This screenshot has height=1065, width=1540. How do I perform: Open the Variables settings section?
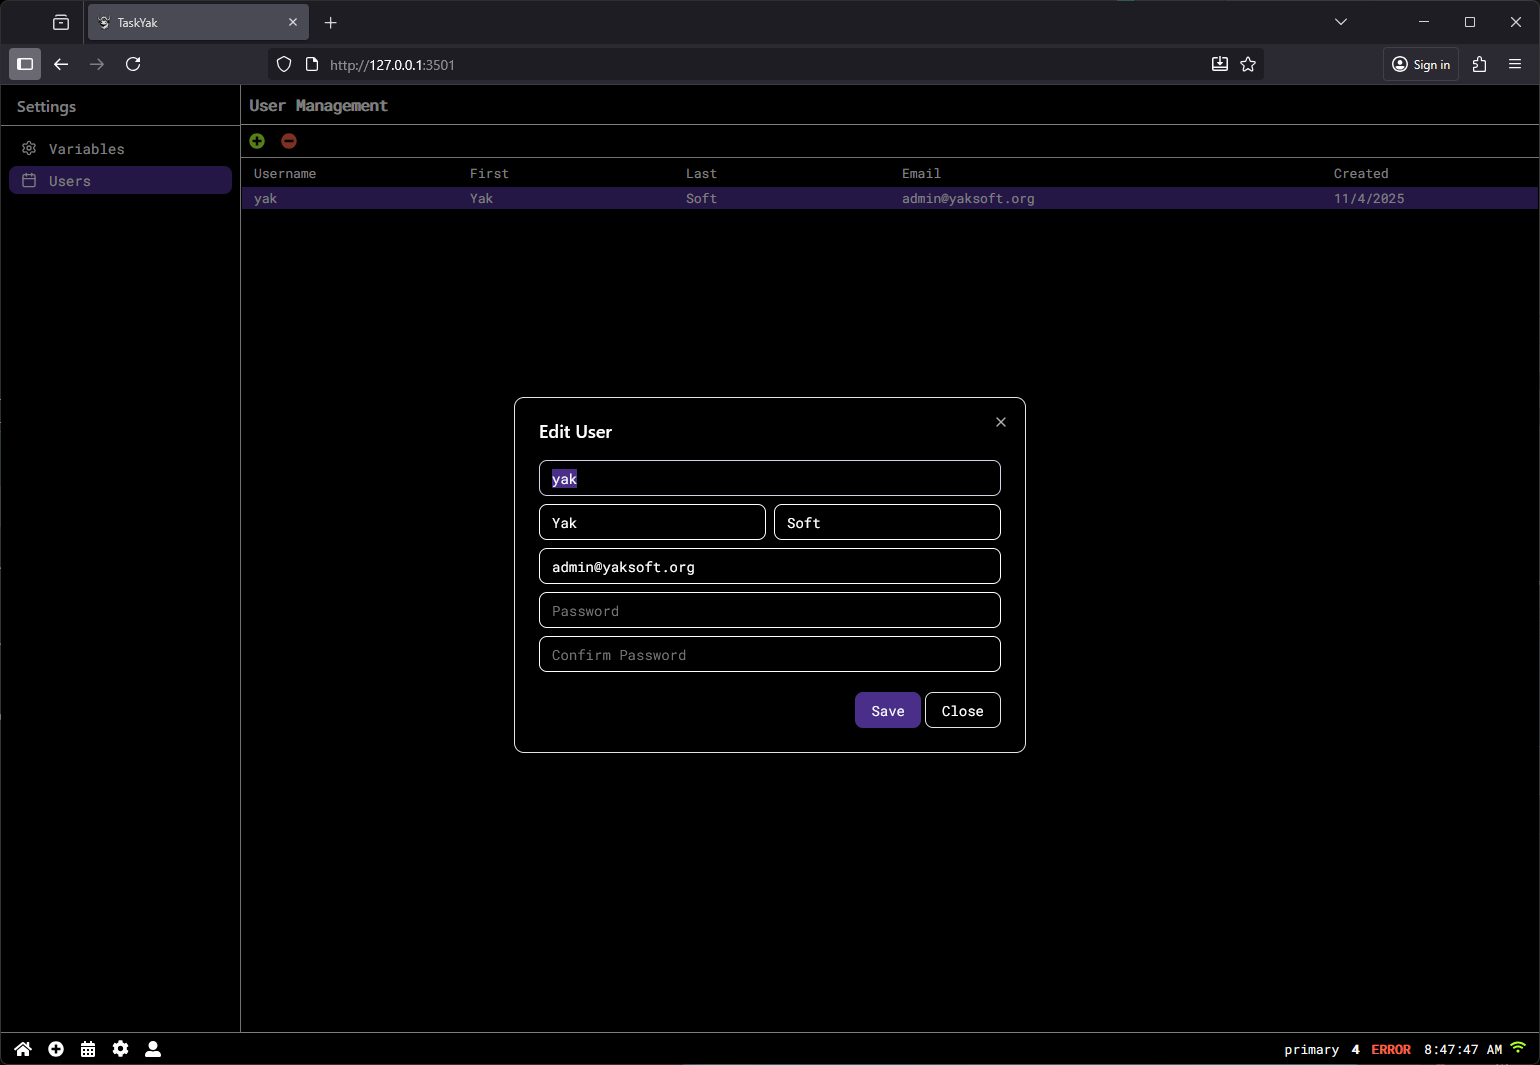(x=87, y=149)
